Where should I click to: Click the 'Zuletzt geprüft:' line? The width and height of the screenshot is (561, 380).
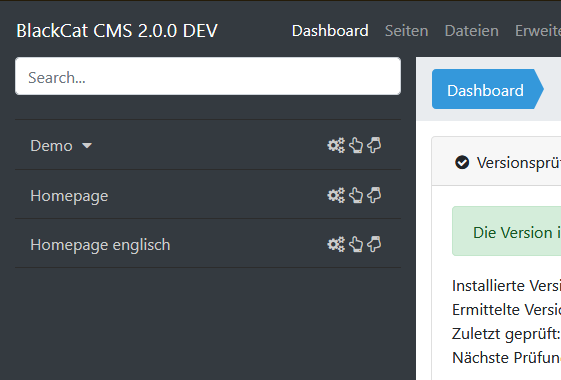[506, 334]
